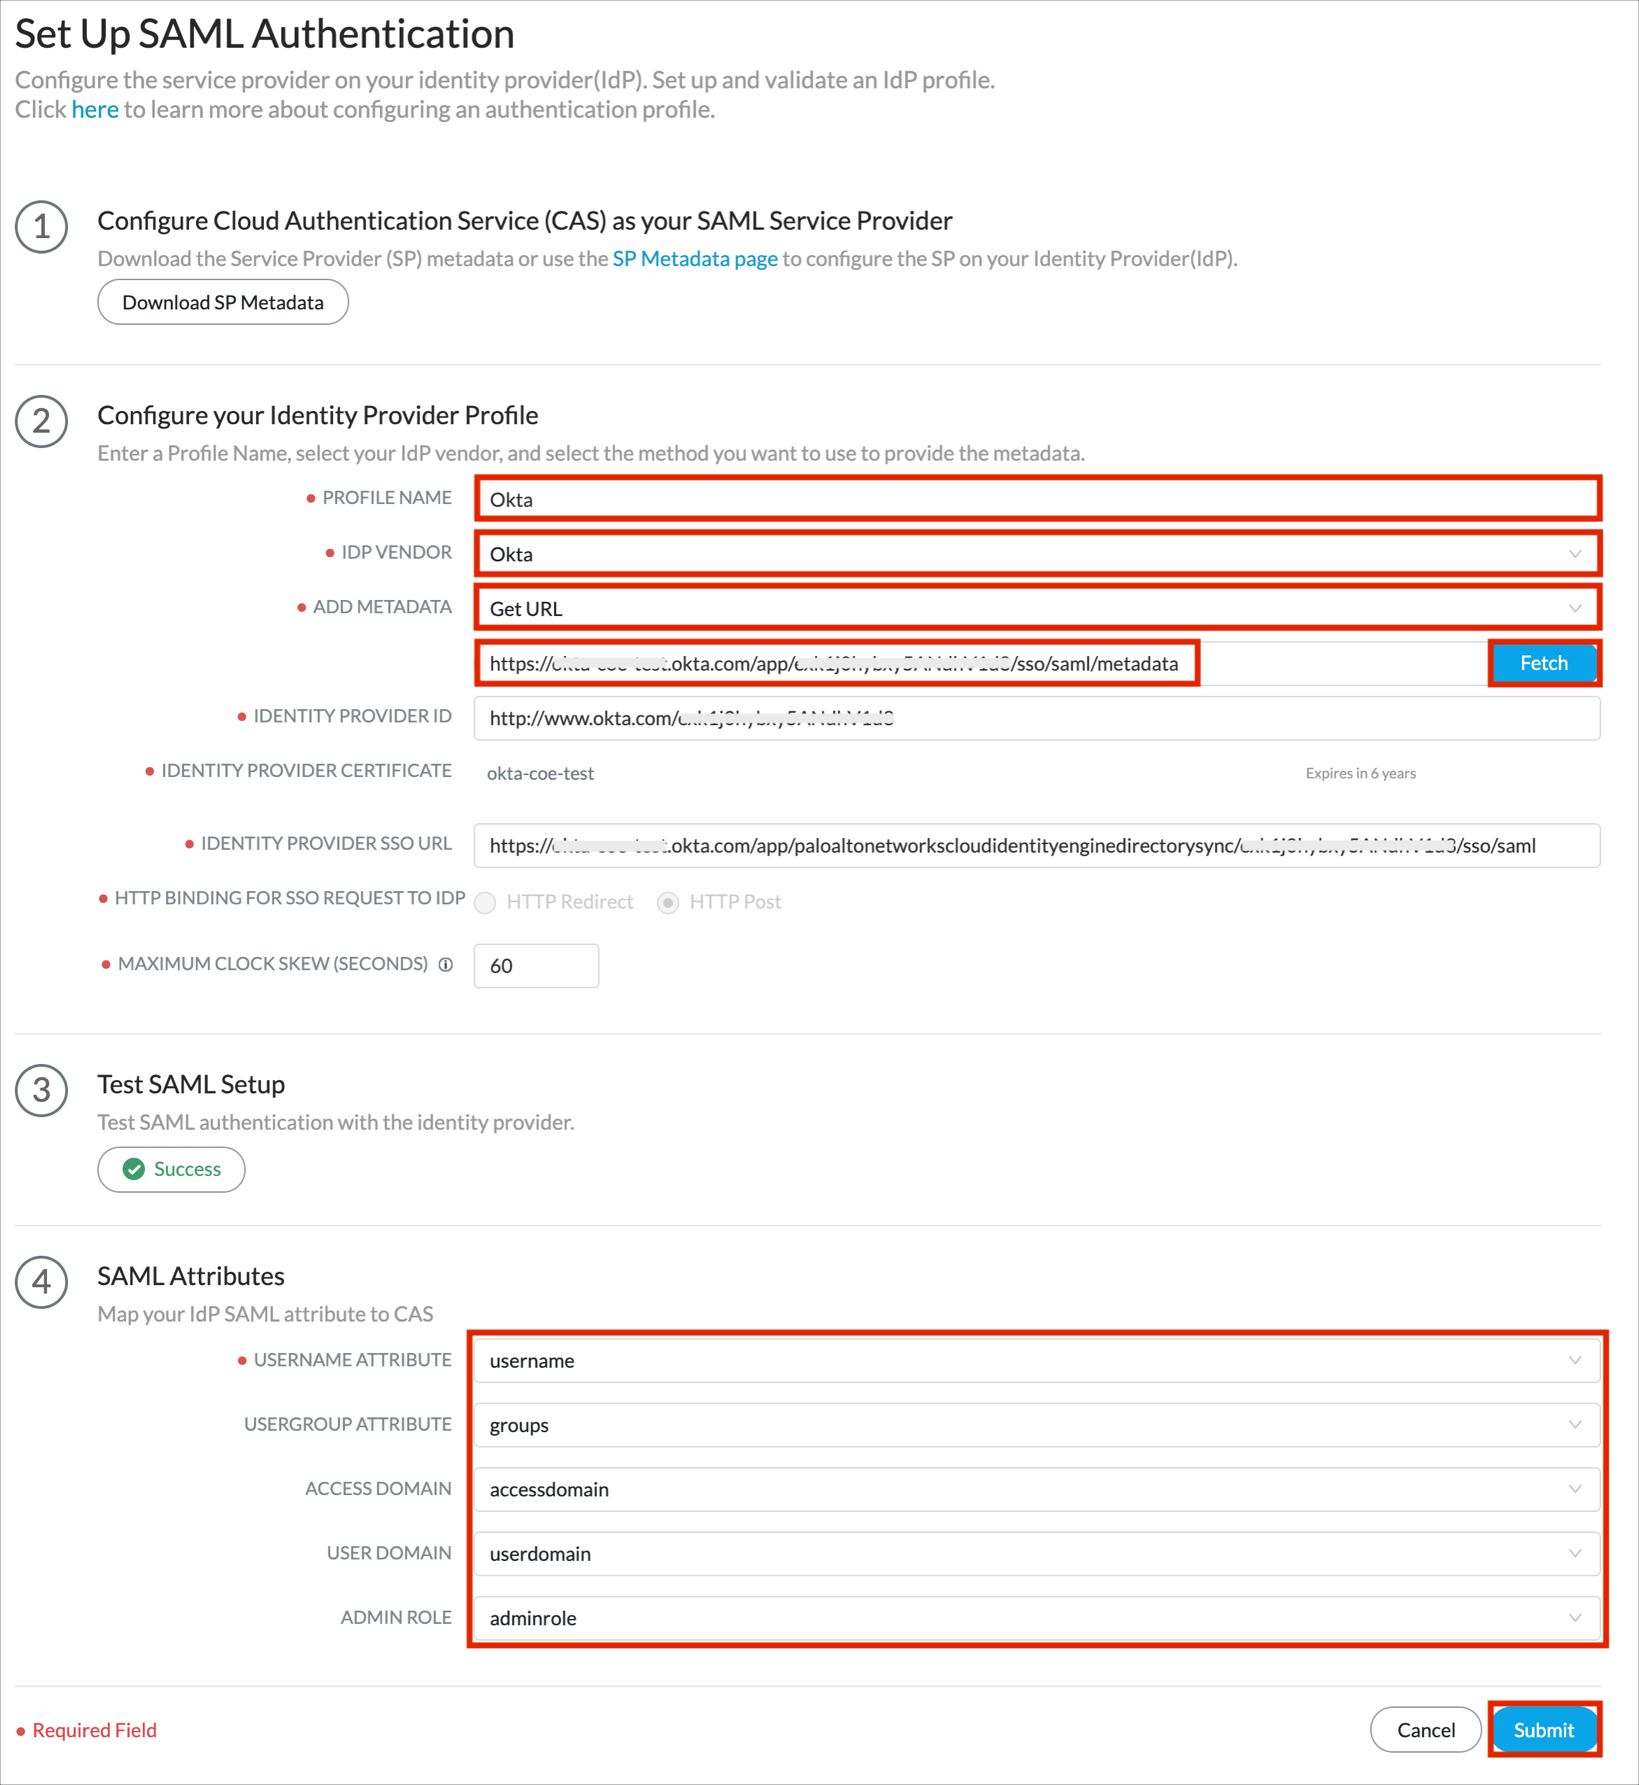Viewport: 1639px width, 1785px height.
Task: Open the Access Domain dropdown
Action: click(1037, 1489)
